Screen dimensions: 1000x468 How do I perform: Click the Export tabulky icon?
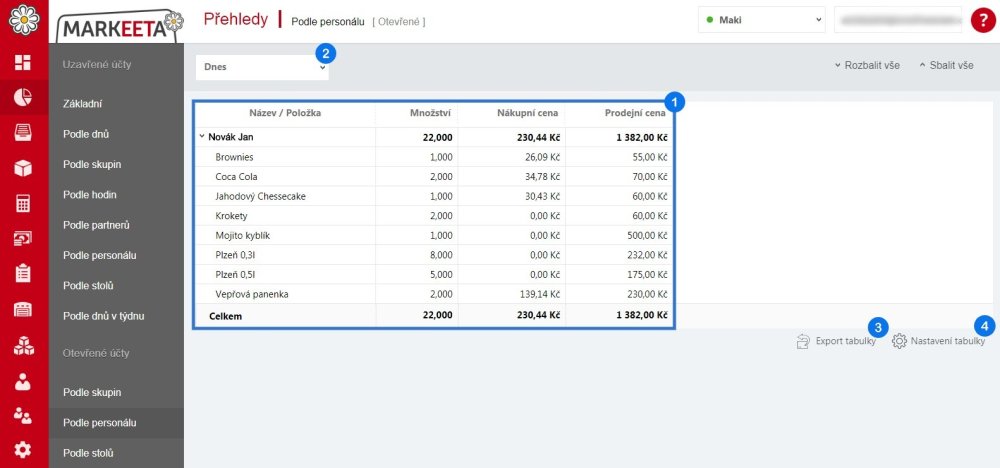tap(803, 342)
